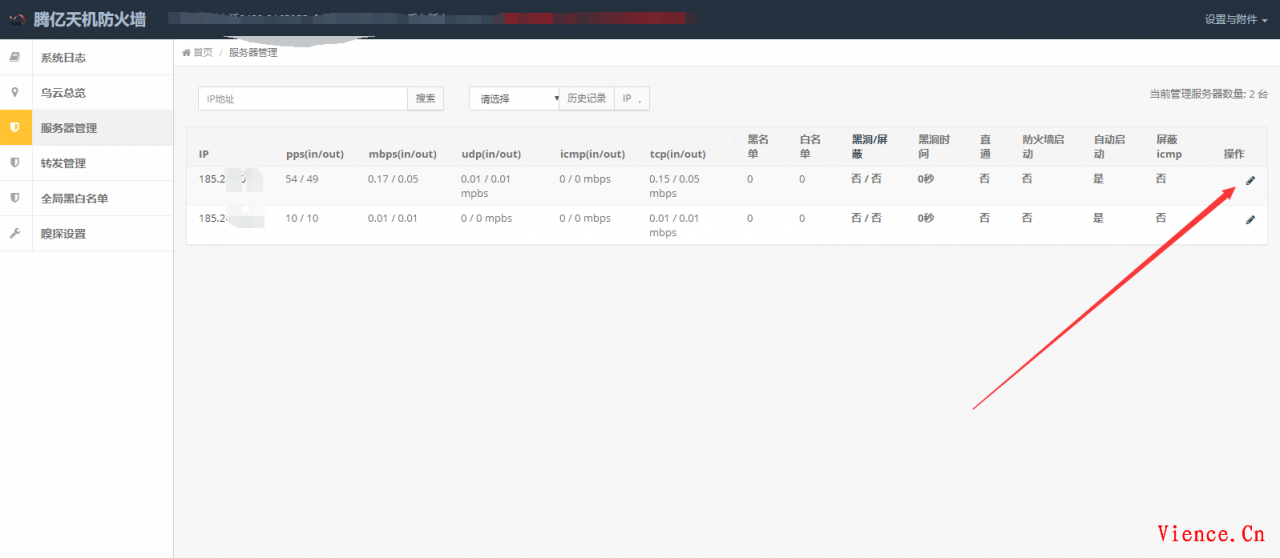Viewport: 1280px width, 558px height.
Task: Open 嗅探设置 from the sidebar
Action: tap(62, 233)
